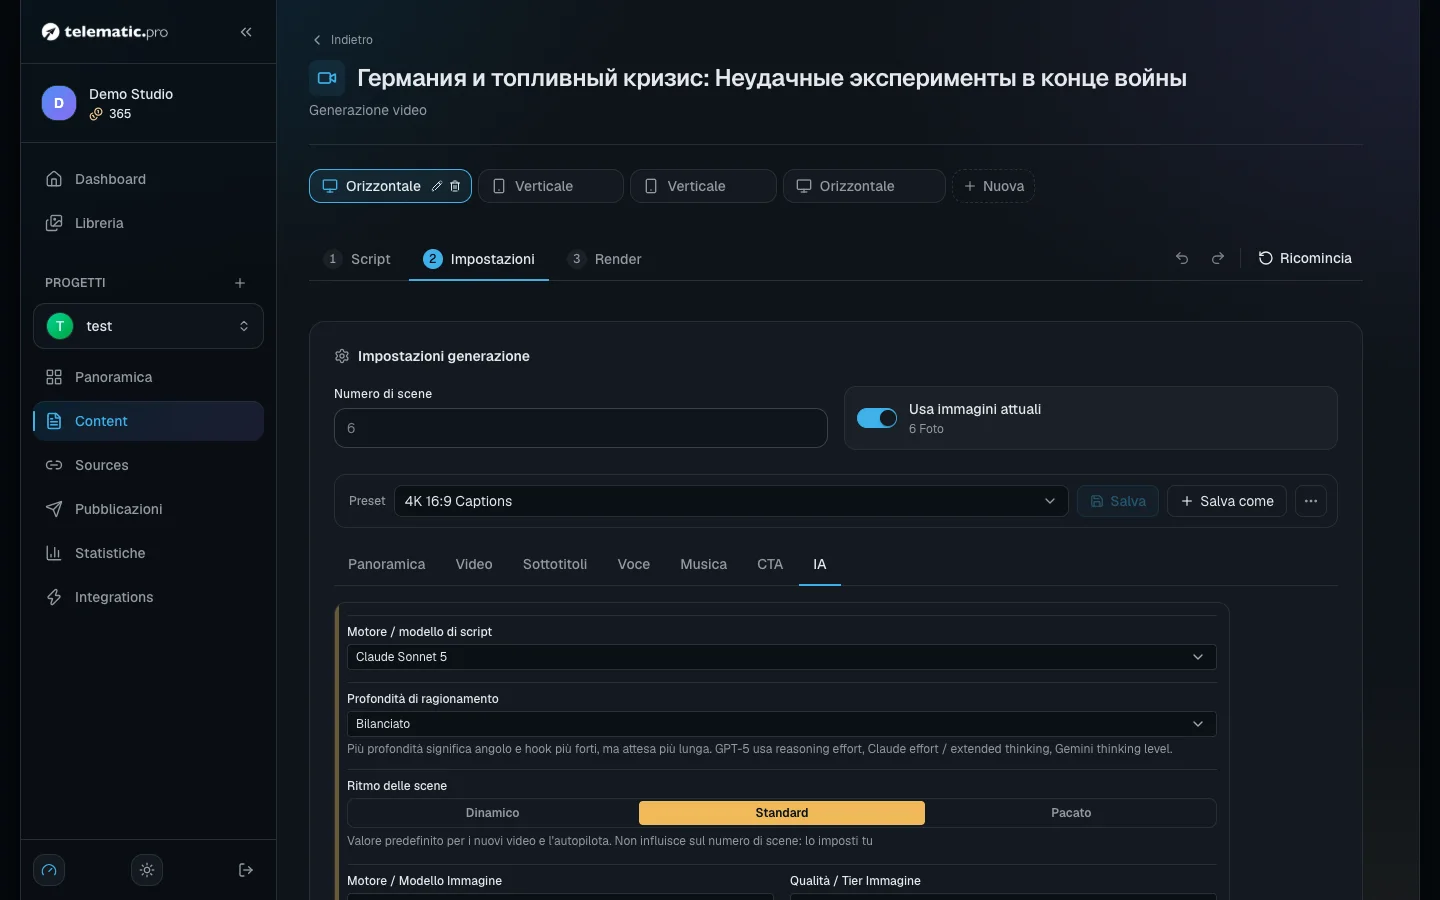Toggle Usa immagini attuali switch
Viewport: 1440px width, 900px height.
click(877, 418)
